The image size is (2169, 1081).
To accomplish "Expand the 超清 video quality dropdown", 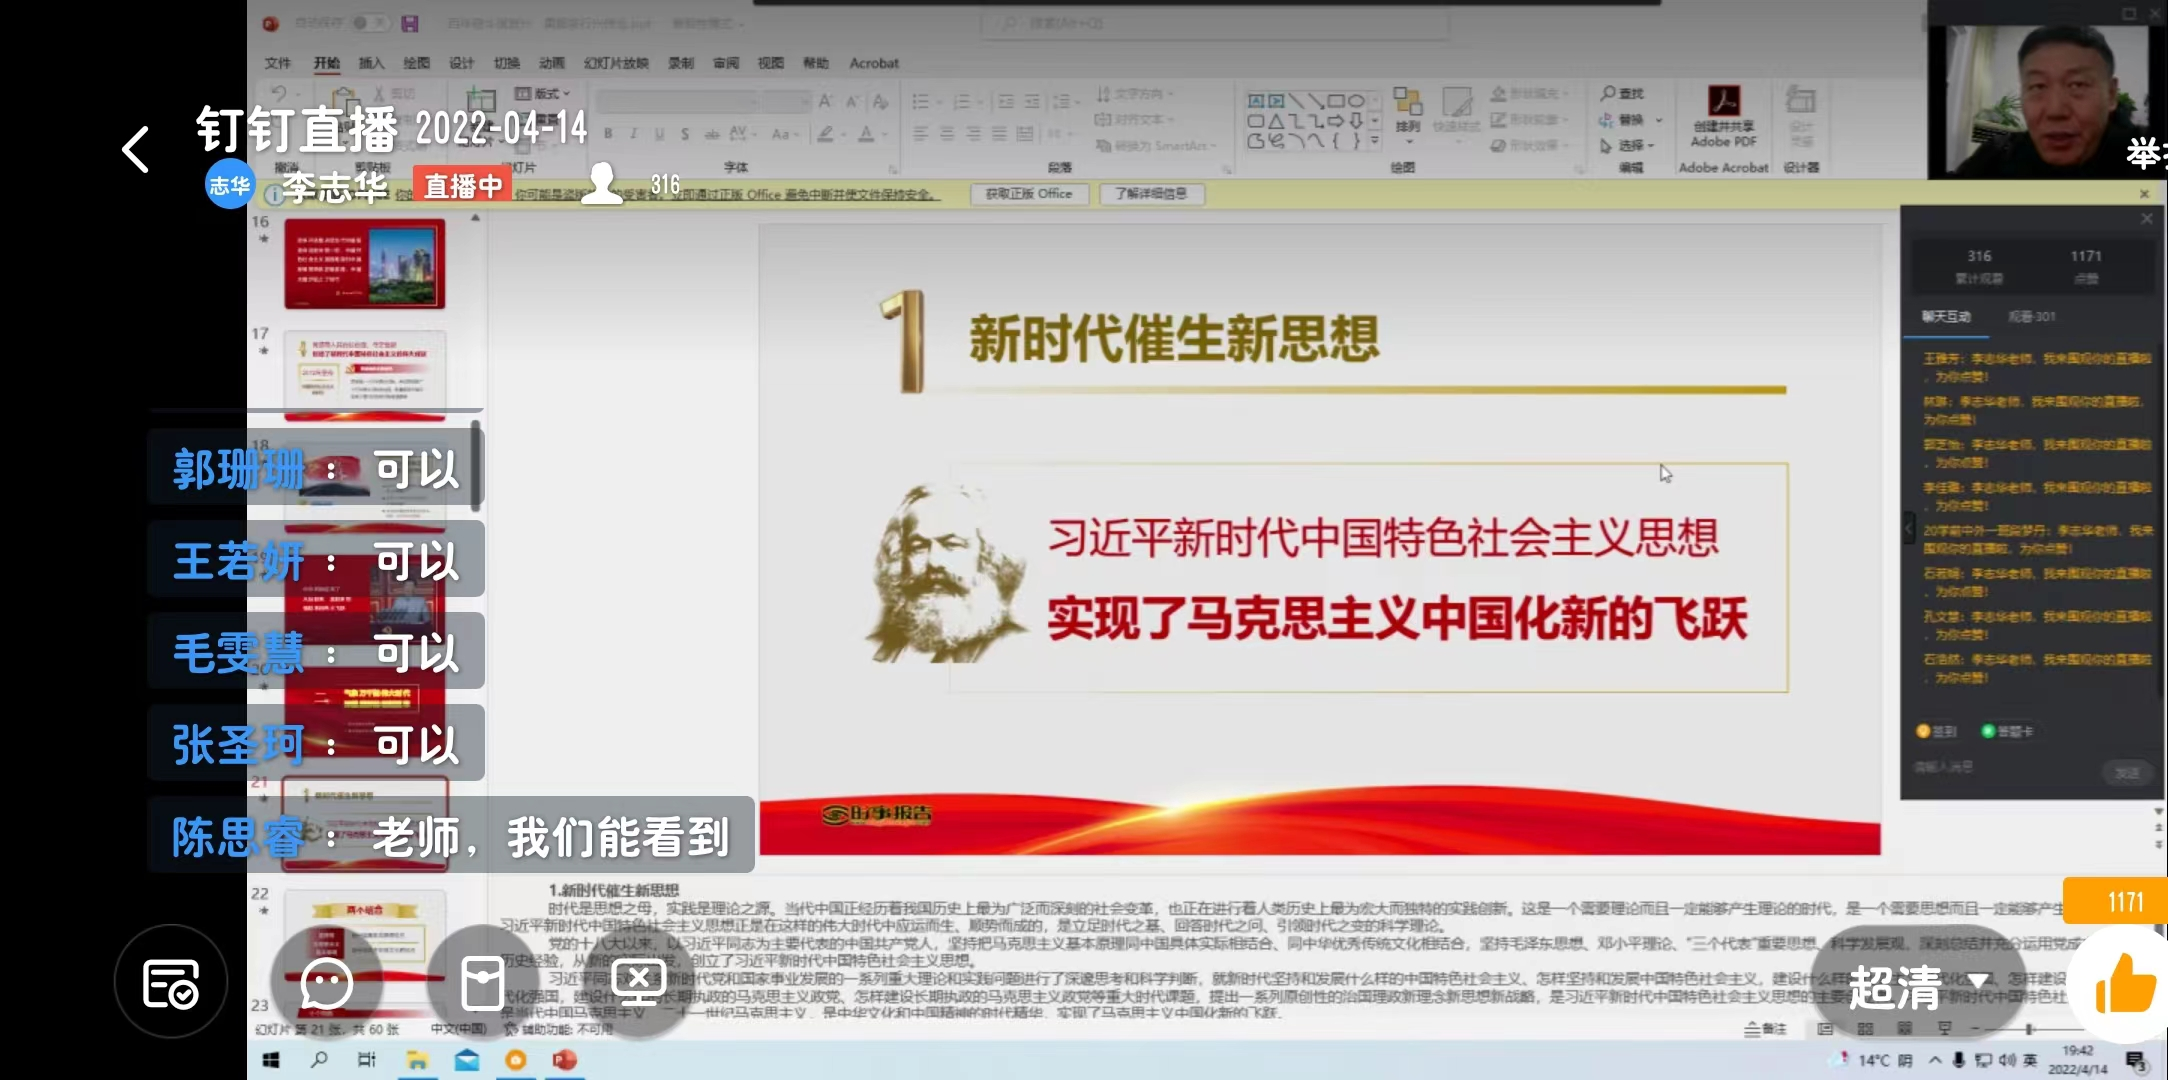I will pos(1917,986).
